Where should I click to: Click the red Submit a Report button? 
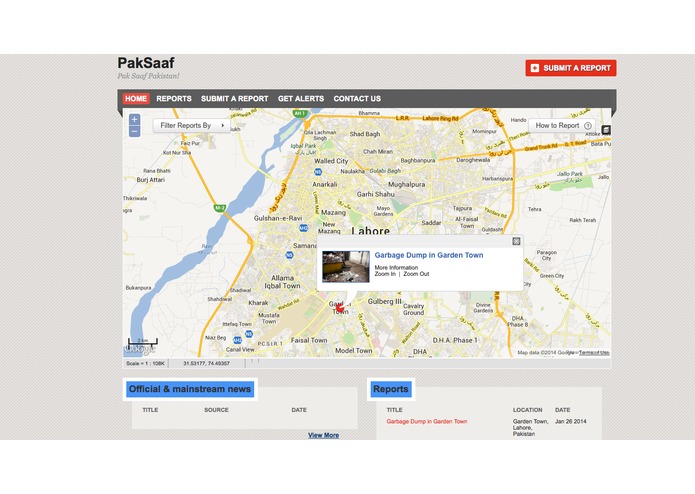(x=571, y=68)
